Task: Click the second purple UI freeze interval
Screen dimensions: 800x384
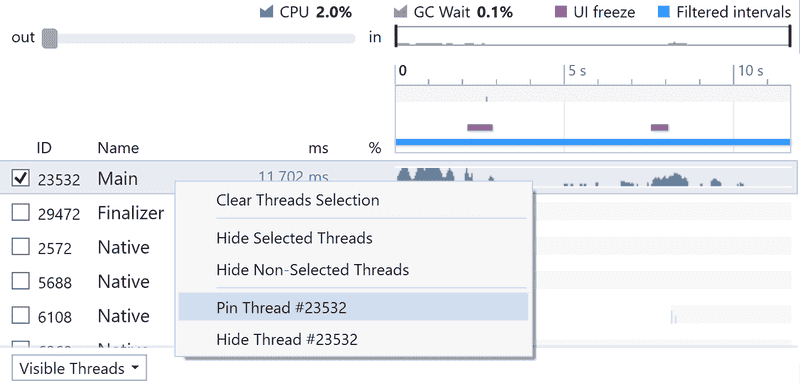Action: (x=660, y=127)
